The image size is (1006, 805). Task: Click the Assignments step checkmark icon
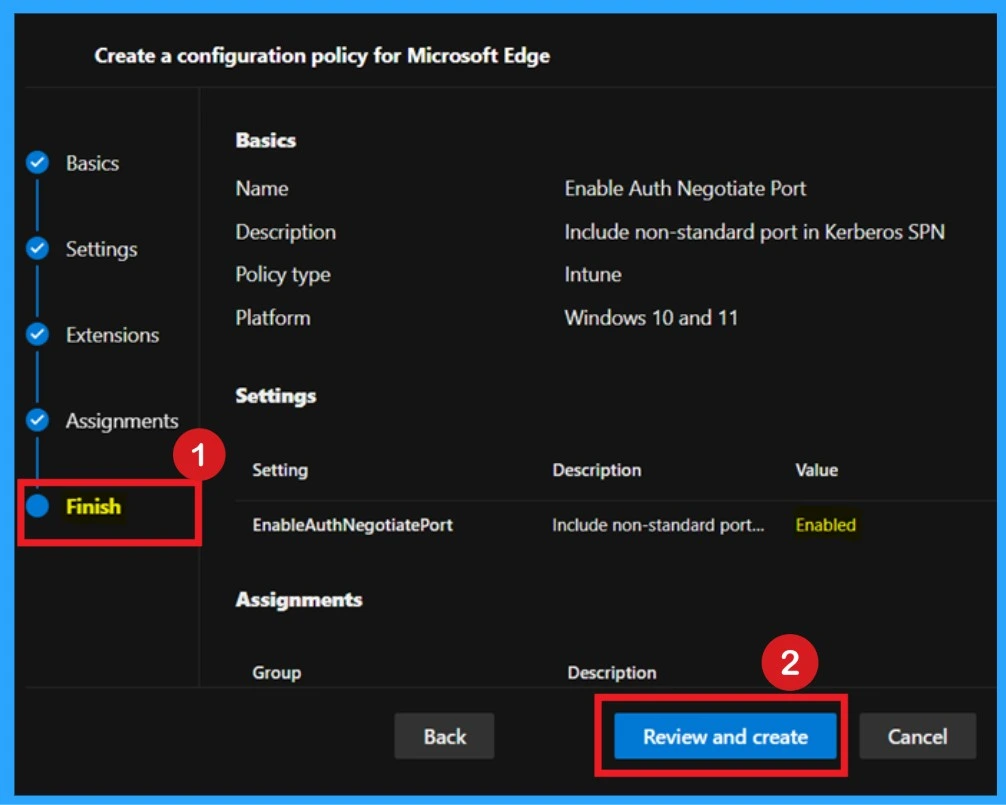[37, 420]
